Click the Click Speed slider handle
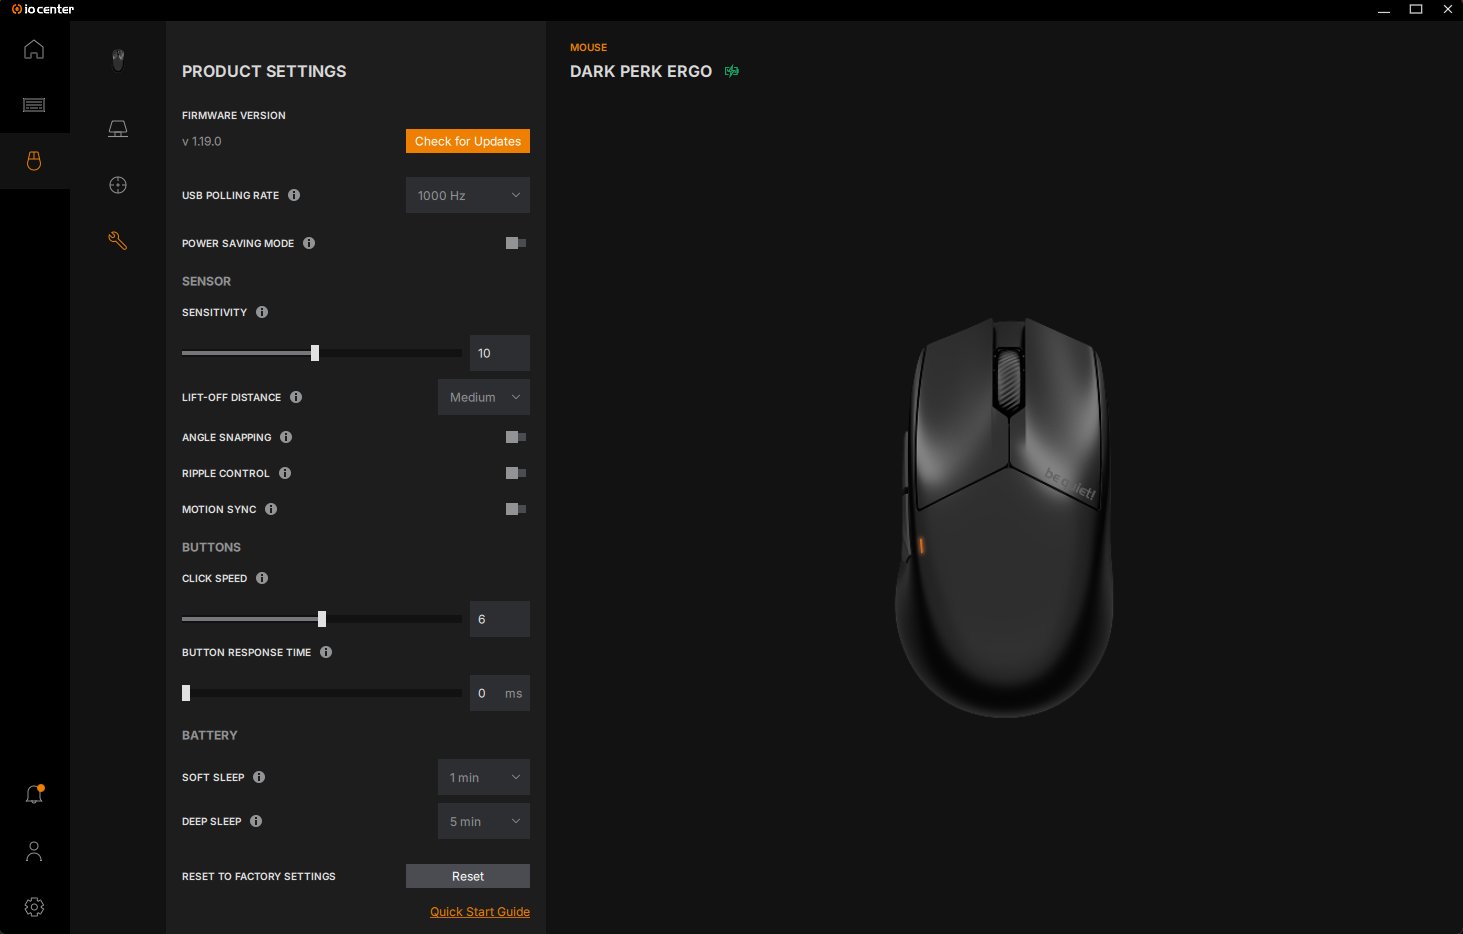Screen dimensions: 1463x934 322,619
